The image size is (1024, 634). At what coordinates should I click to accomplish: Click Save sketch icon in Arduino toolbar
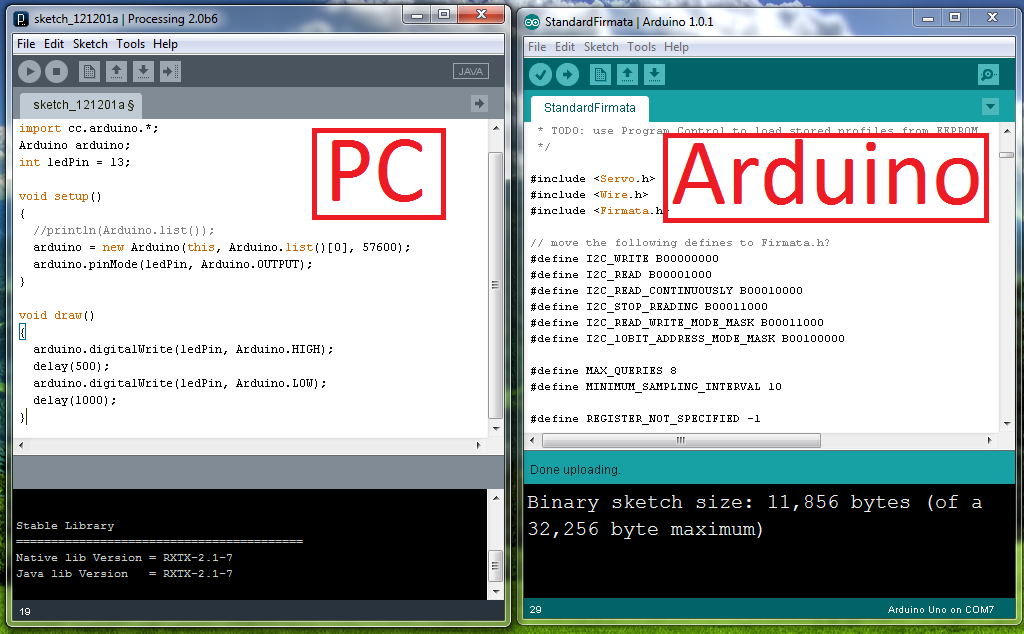[x=654, y=74]
